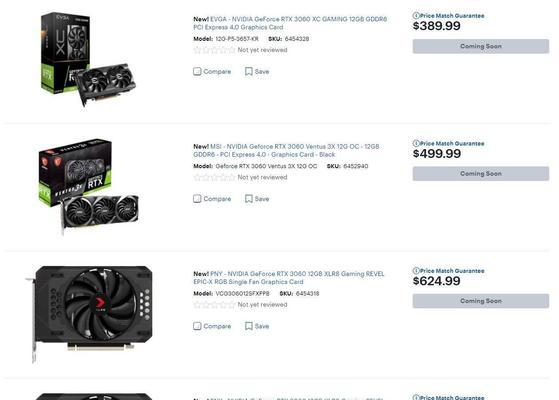The width and height of the screenshot is (559, 400).
Task: Open the EVGA RTX 3060 XC Gaming product link
Action: click(290, 23)
